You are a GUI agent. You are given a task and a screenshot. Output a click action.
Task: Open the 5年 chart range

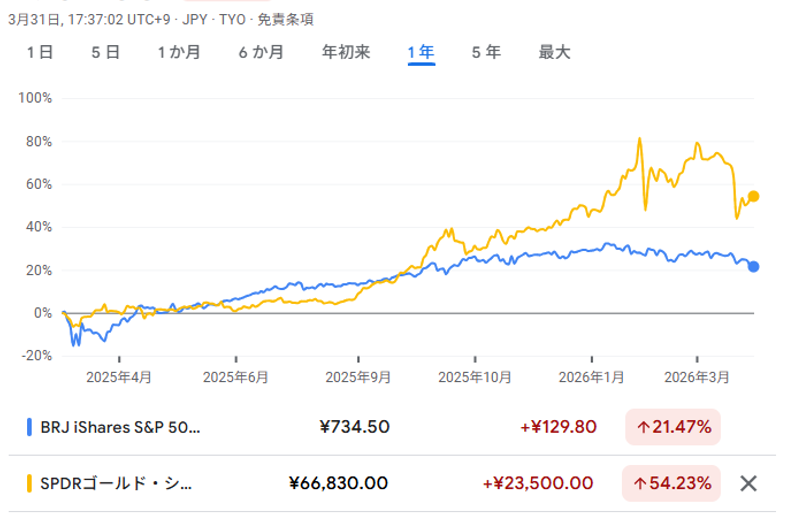coord(486,52)
